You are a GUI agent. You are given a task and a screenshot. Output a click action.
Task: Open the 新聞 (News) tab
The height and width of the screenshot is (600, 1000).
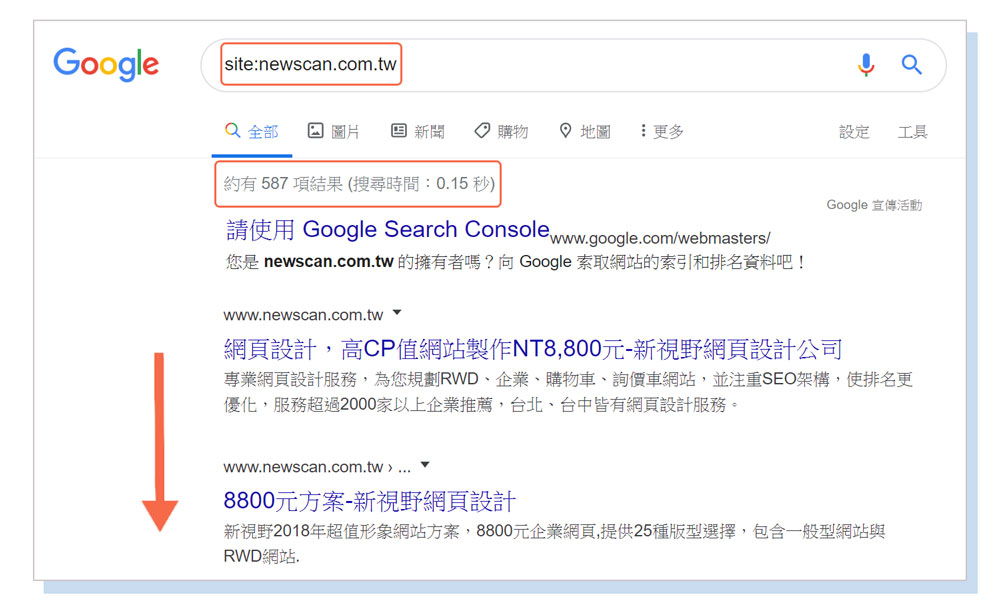[418, 132]
